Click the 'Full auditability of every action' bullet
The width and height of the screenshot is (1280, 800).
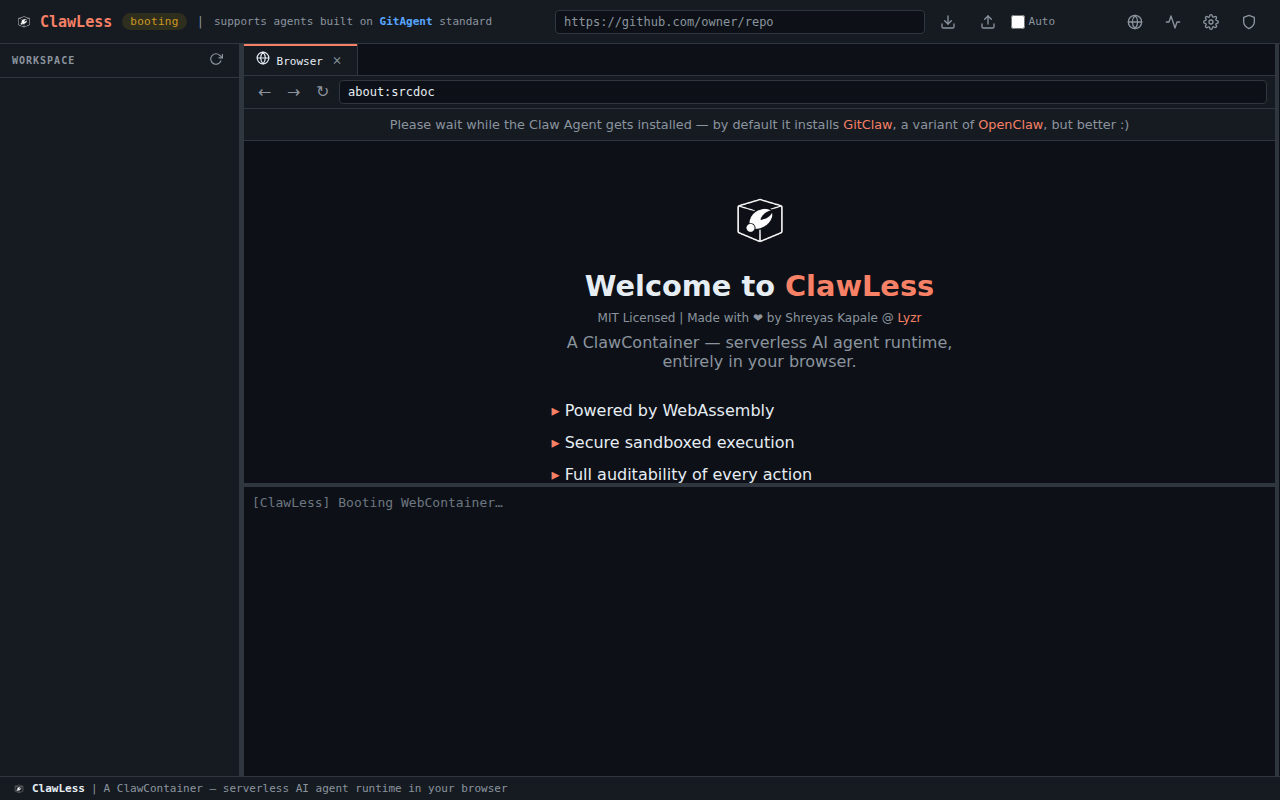[x=682, y=474]
